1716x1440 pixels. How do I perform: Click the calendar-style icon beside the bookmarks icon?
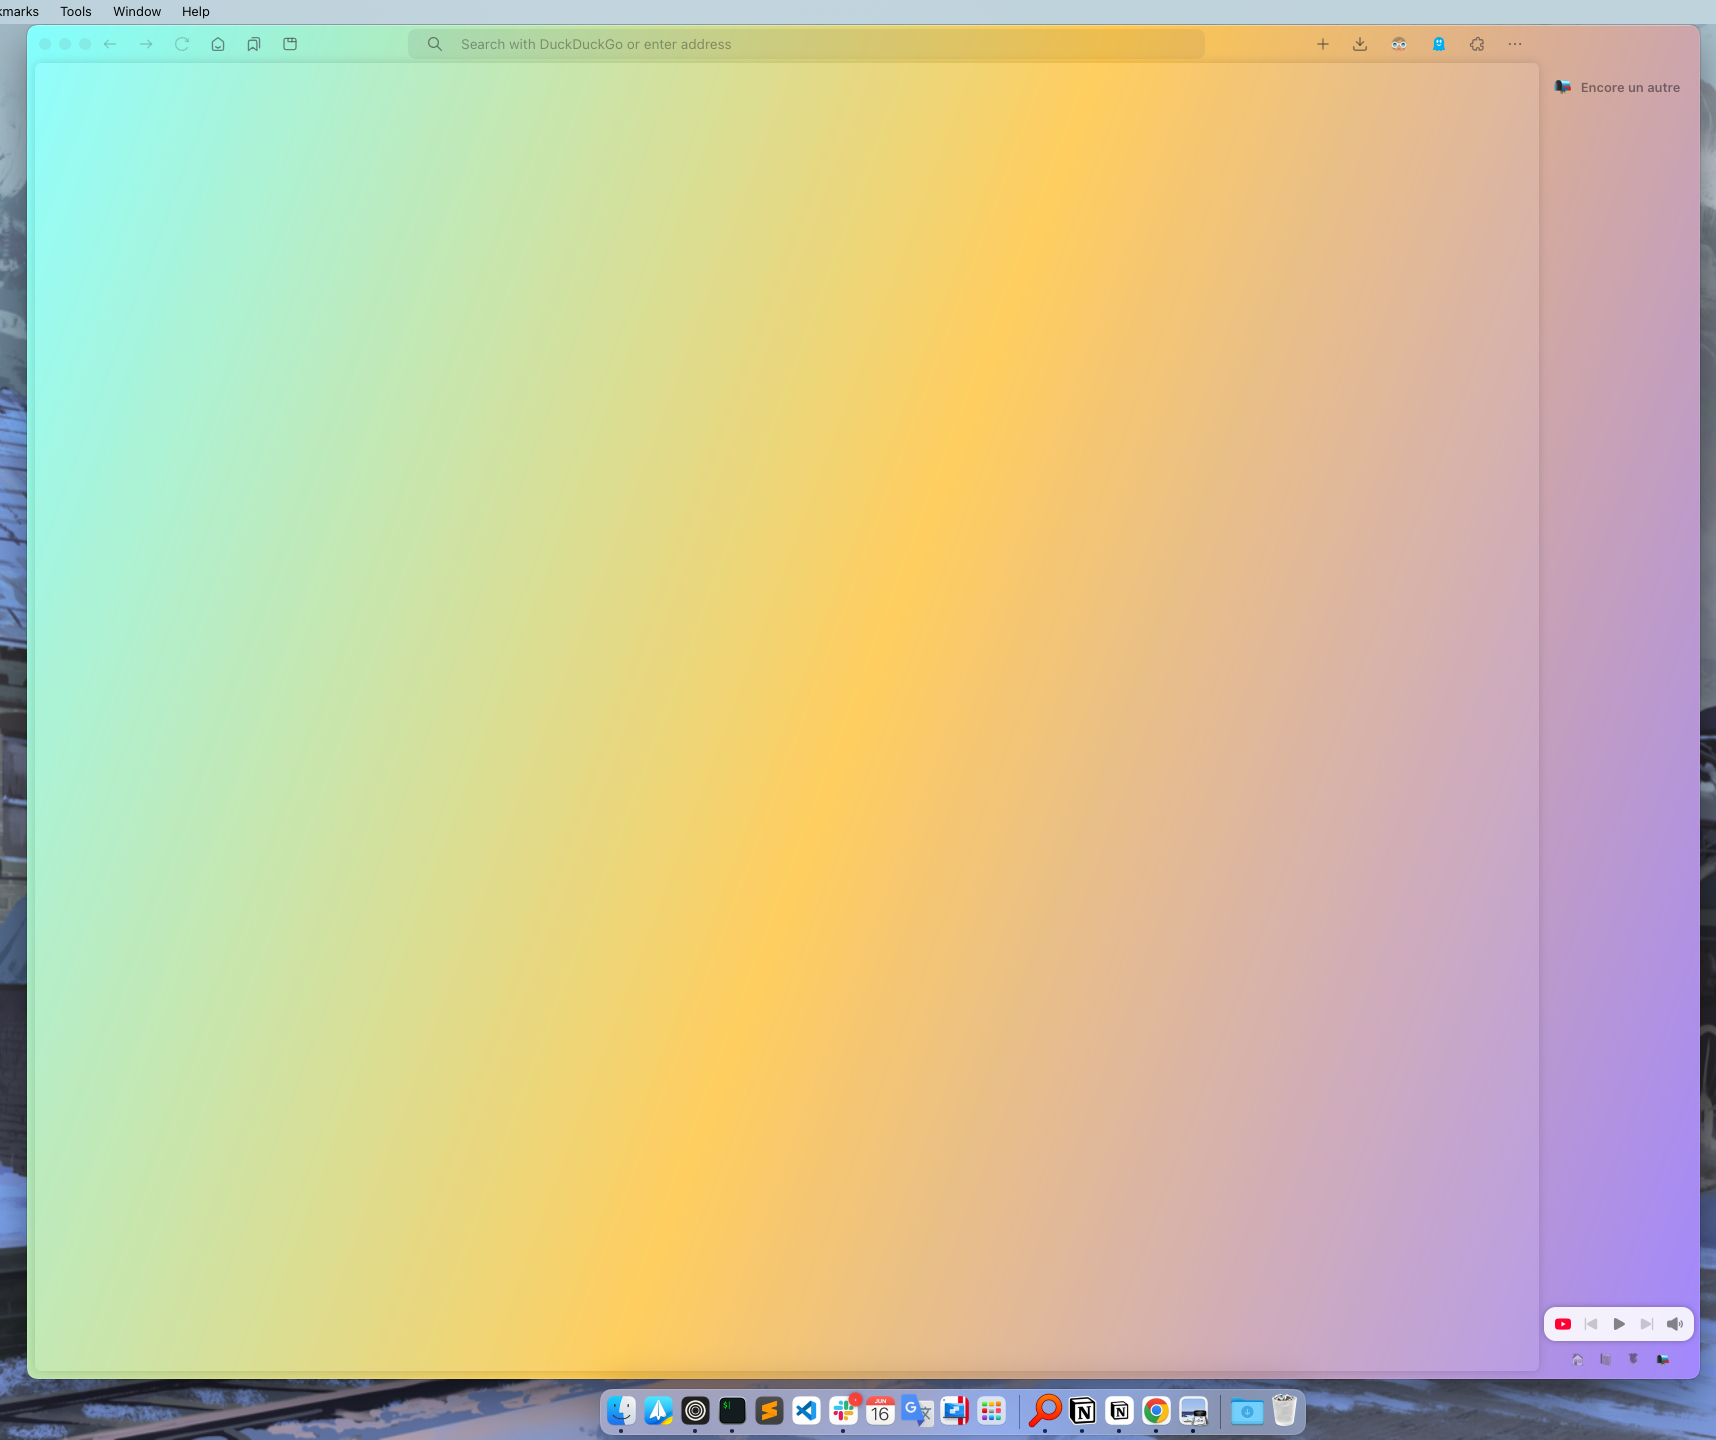coord(290,44)
